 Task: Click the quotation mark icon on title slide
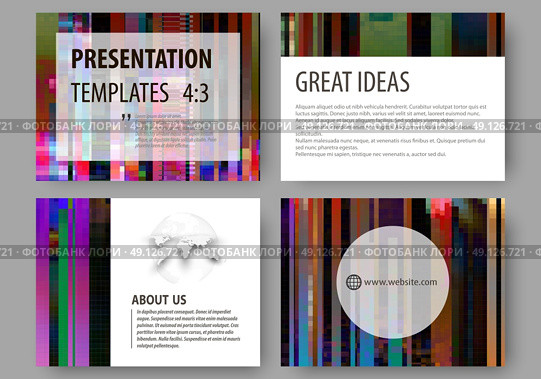[126, 117]
